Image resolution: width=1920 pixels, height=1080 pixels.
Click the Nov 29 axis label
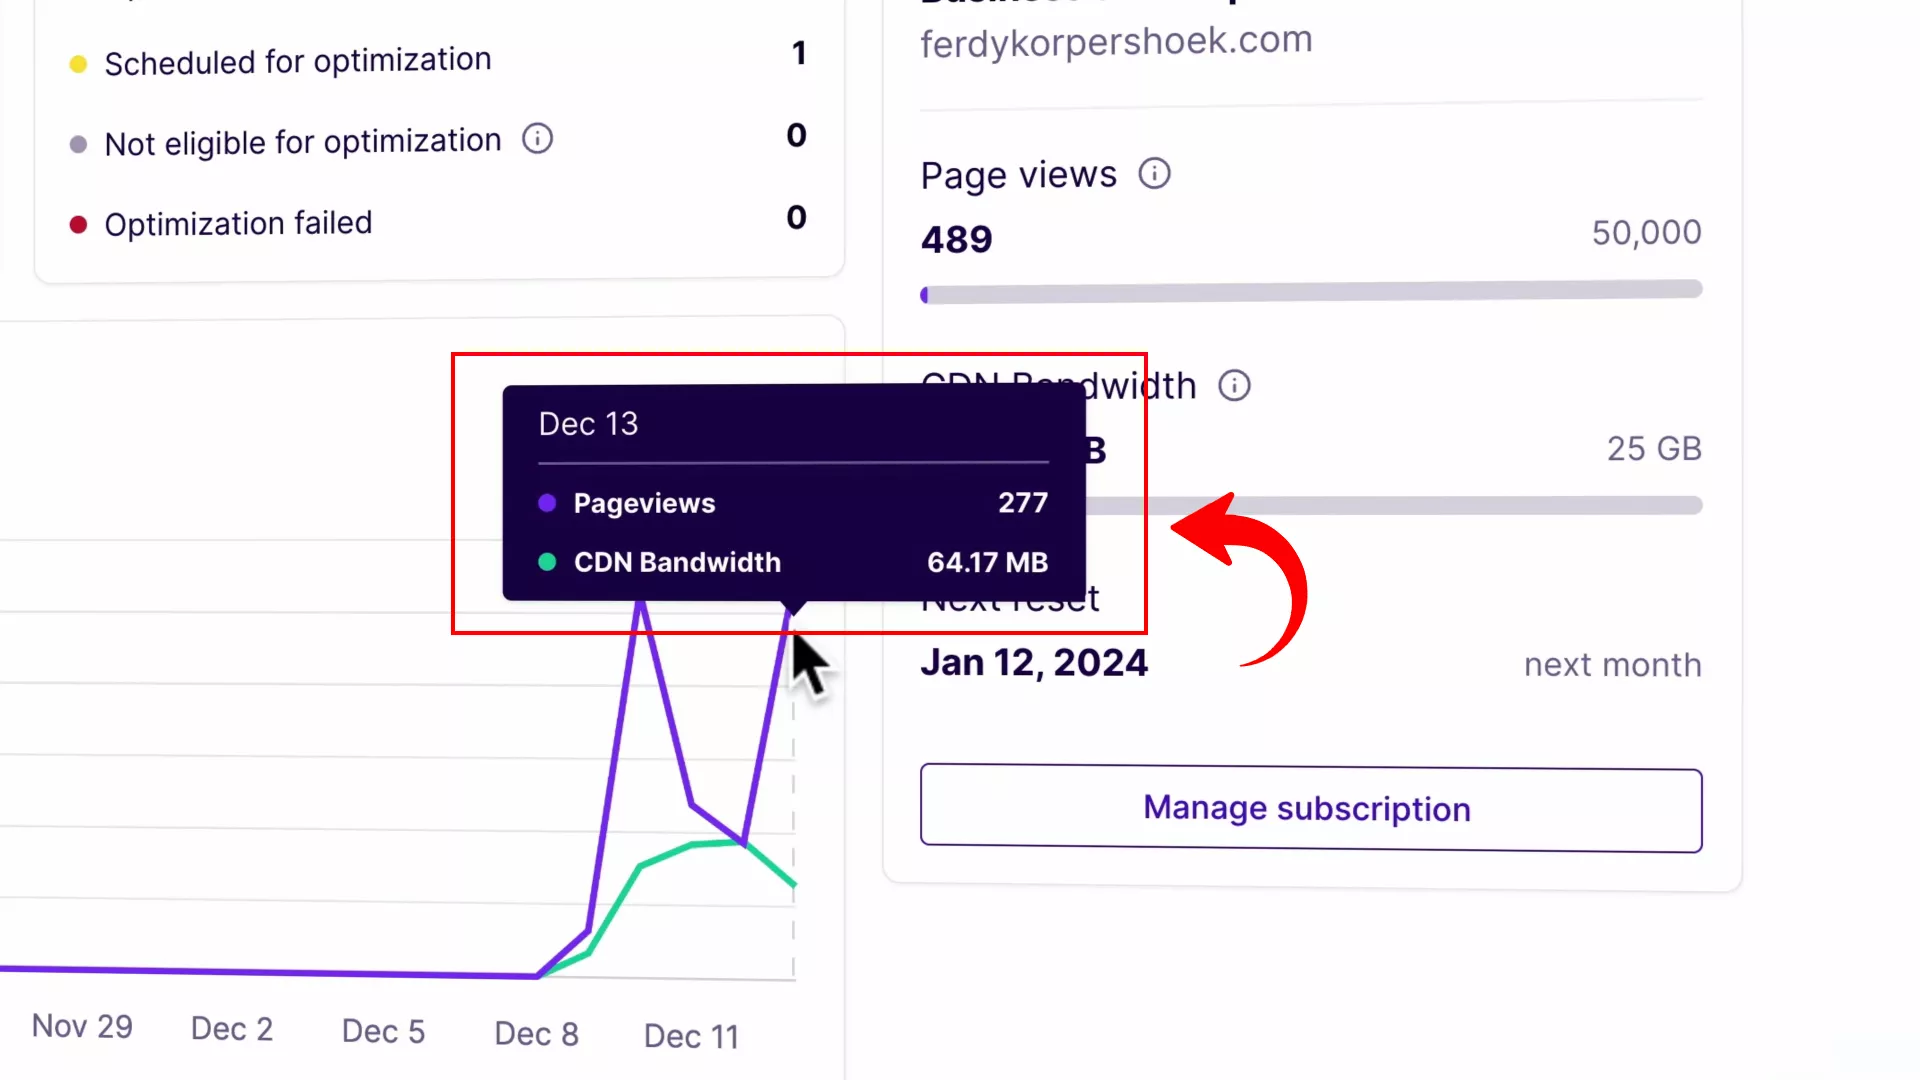coord(82,1026)
